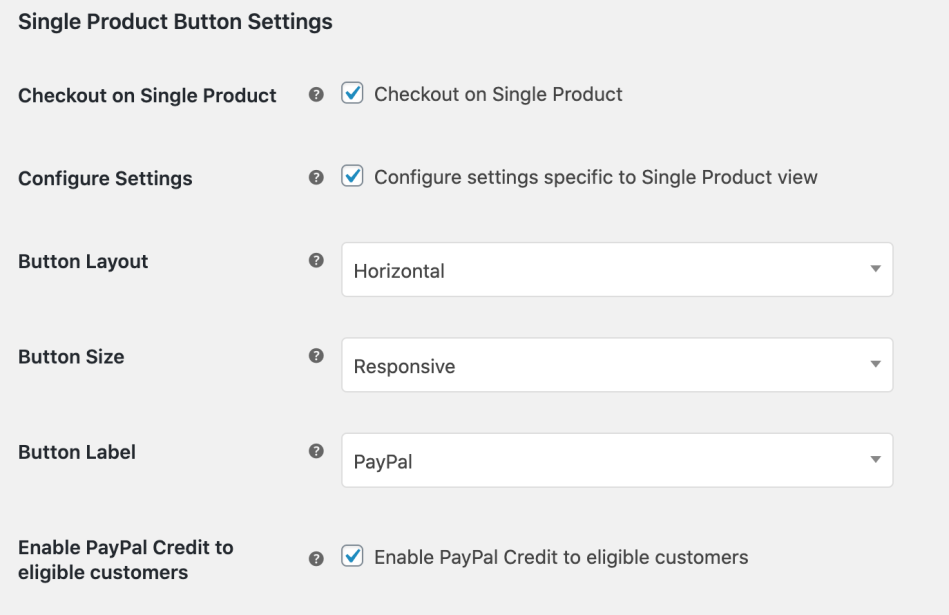Click the Single Product Button Settings heading
949x615 pixels.
(175, 22)
